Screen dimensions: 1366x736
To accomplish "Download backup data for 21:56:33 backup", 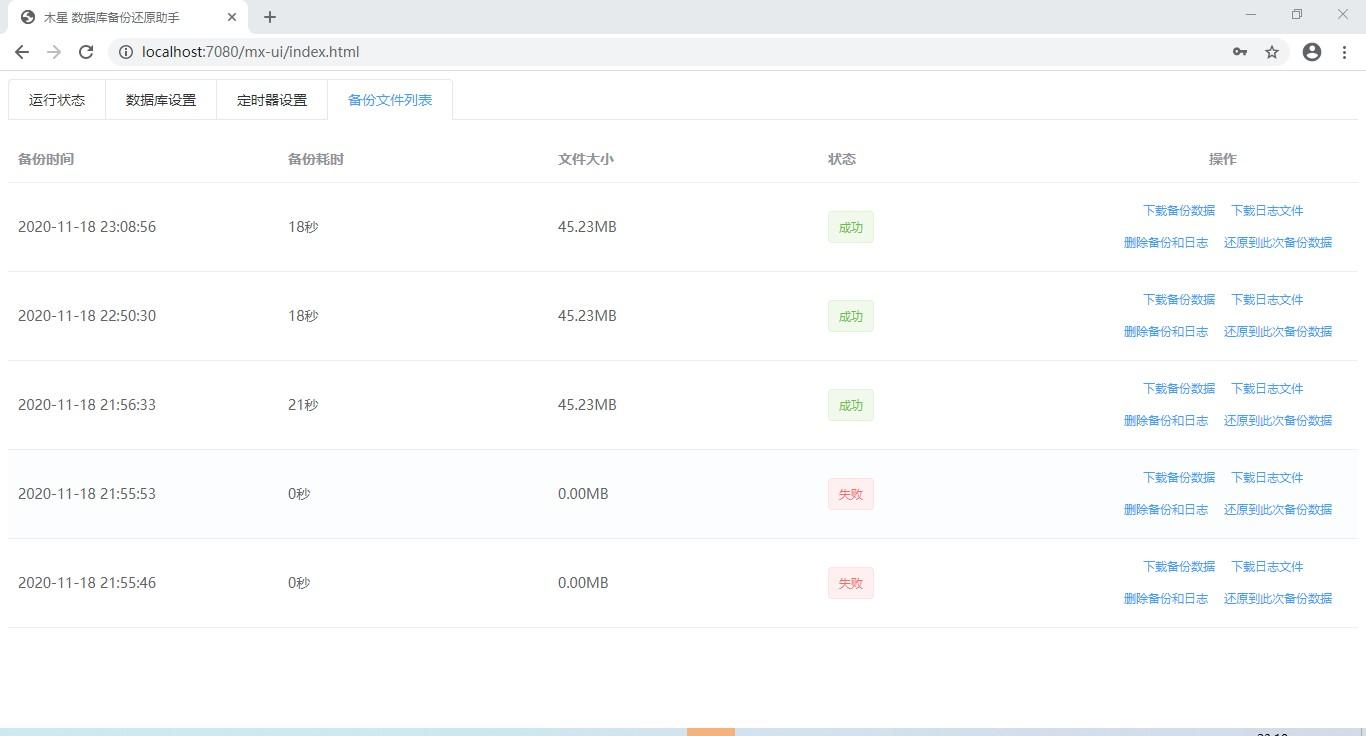I will tap(1179, 389).
